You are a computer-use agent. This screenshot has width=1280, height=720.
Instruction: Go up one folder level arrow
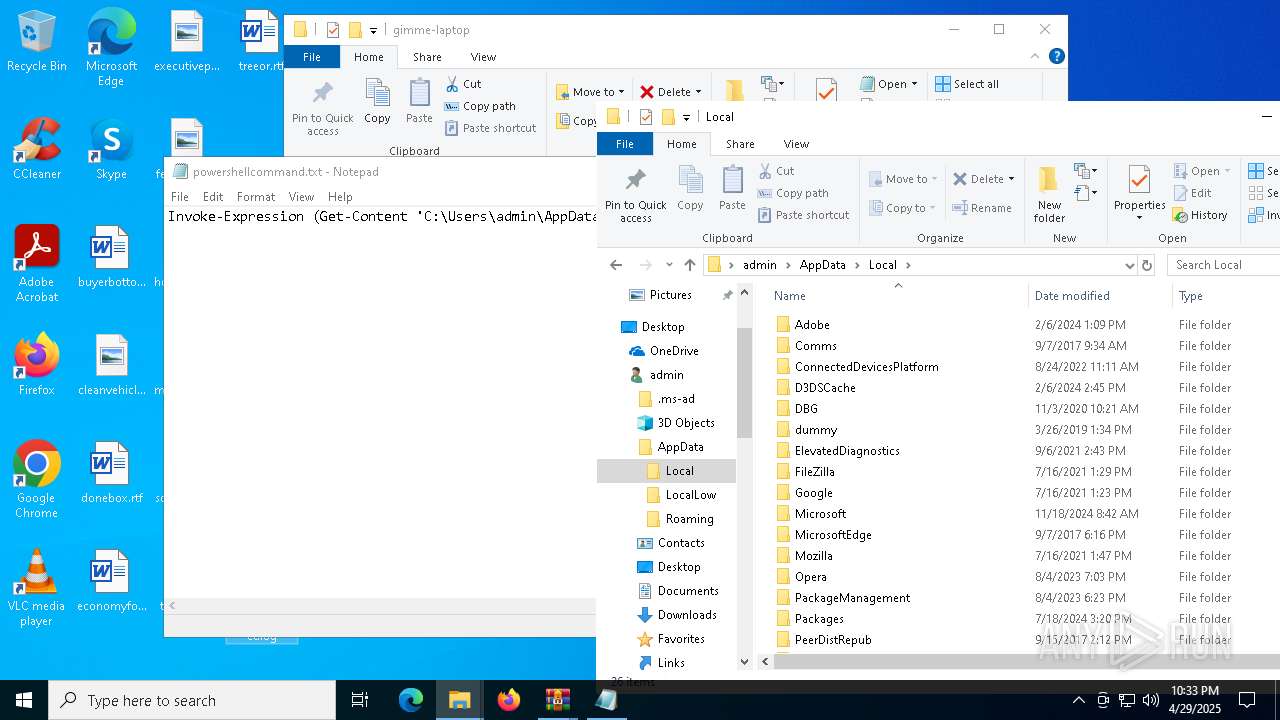690,265
